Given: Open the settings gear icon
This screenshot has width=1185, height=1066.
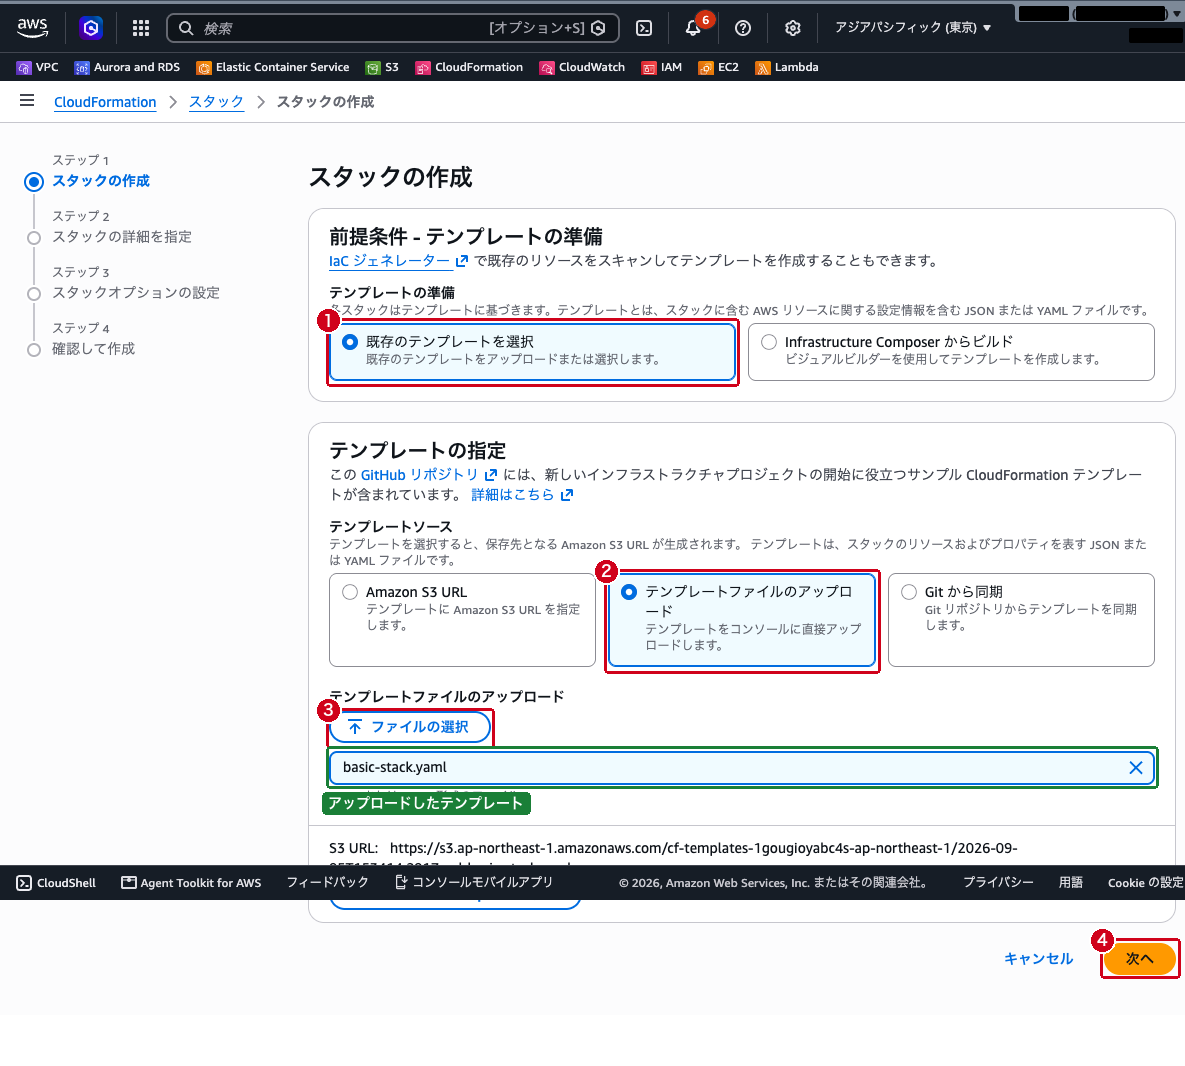Looking at the screenshot, I should [x=792, y=28].
